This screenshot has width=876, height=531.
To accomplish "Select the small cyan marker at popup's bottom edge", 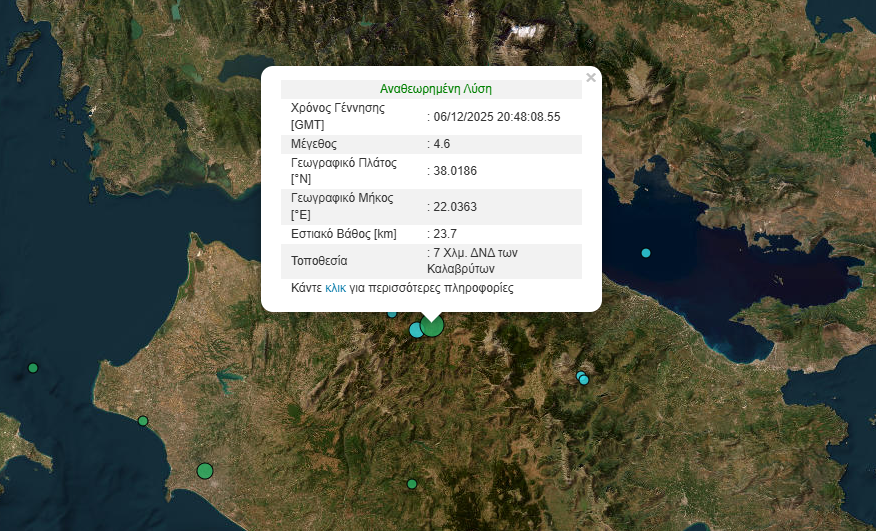I will point(392,313).
